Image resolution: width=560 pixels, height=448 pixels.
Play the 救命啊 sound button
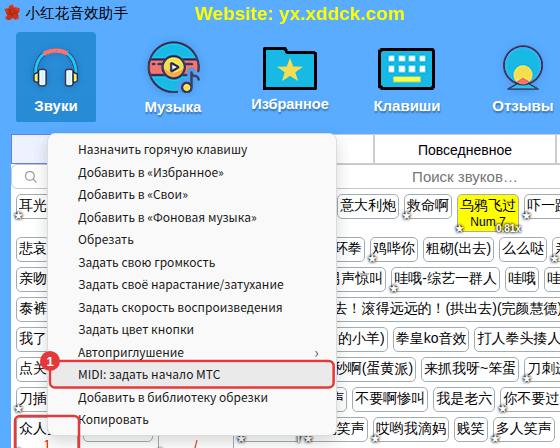click(x=428, y=206)
